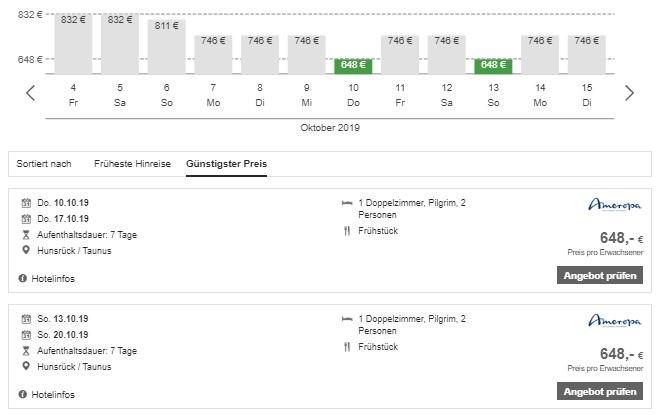Show later dates with right chevron

629,93
